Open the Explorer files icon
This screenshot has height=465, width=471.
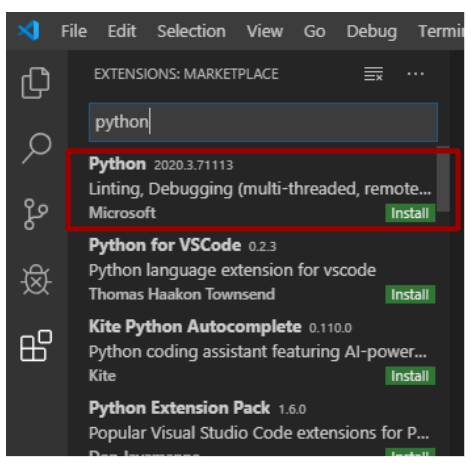click(x=35, y=83)
